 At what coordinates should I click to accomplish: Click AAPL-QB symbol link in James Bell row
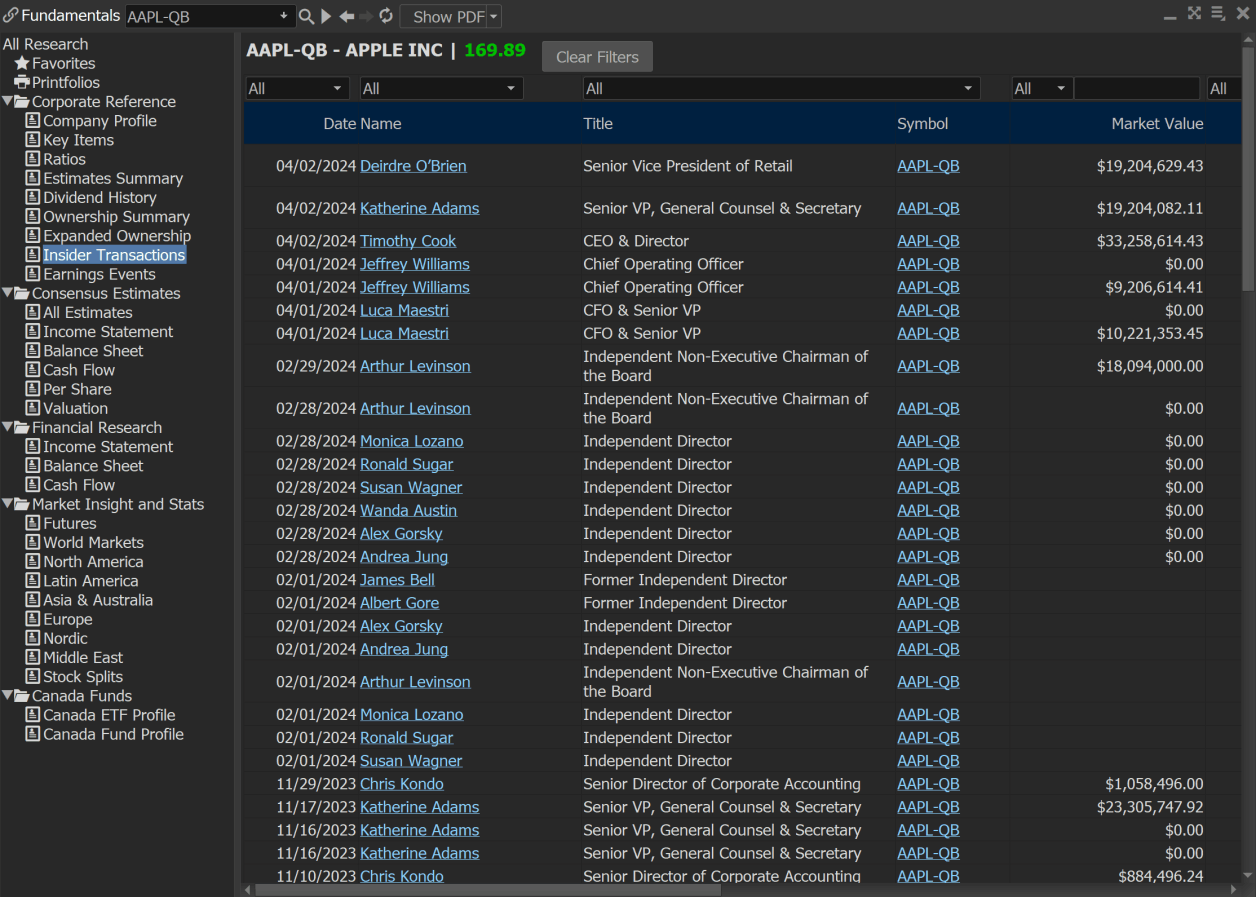(928, 580)
